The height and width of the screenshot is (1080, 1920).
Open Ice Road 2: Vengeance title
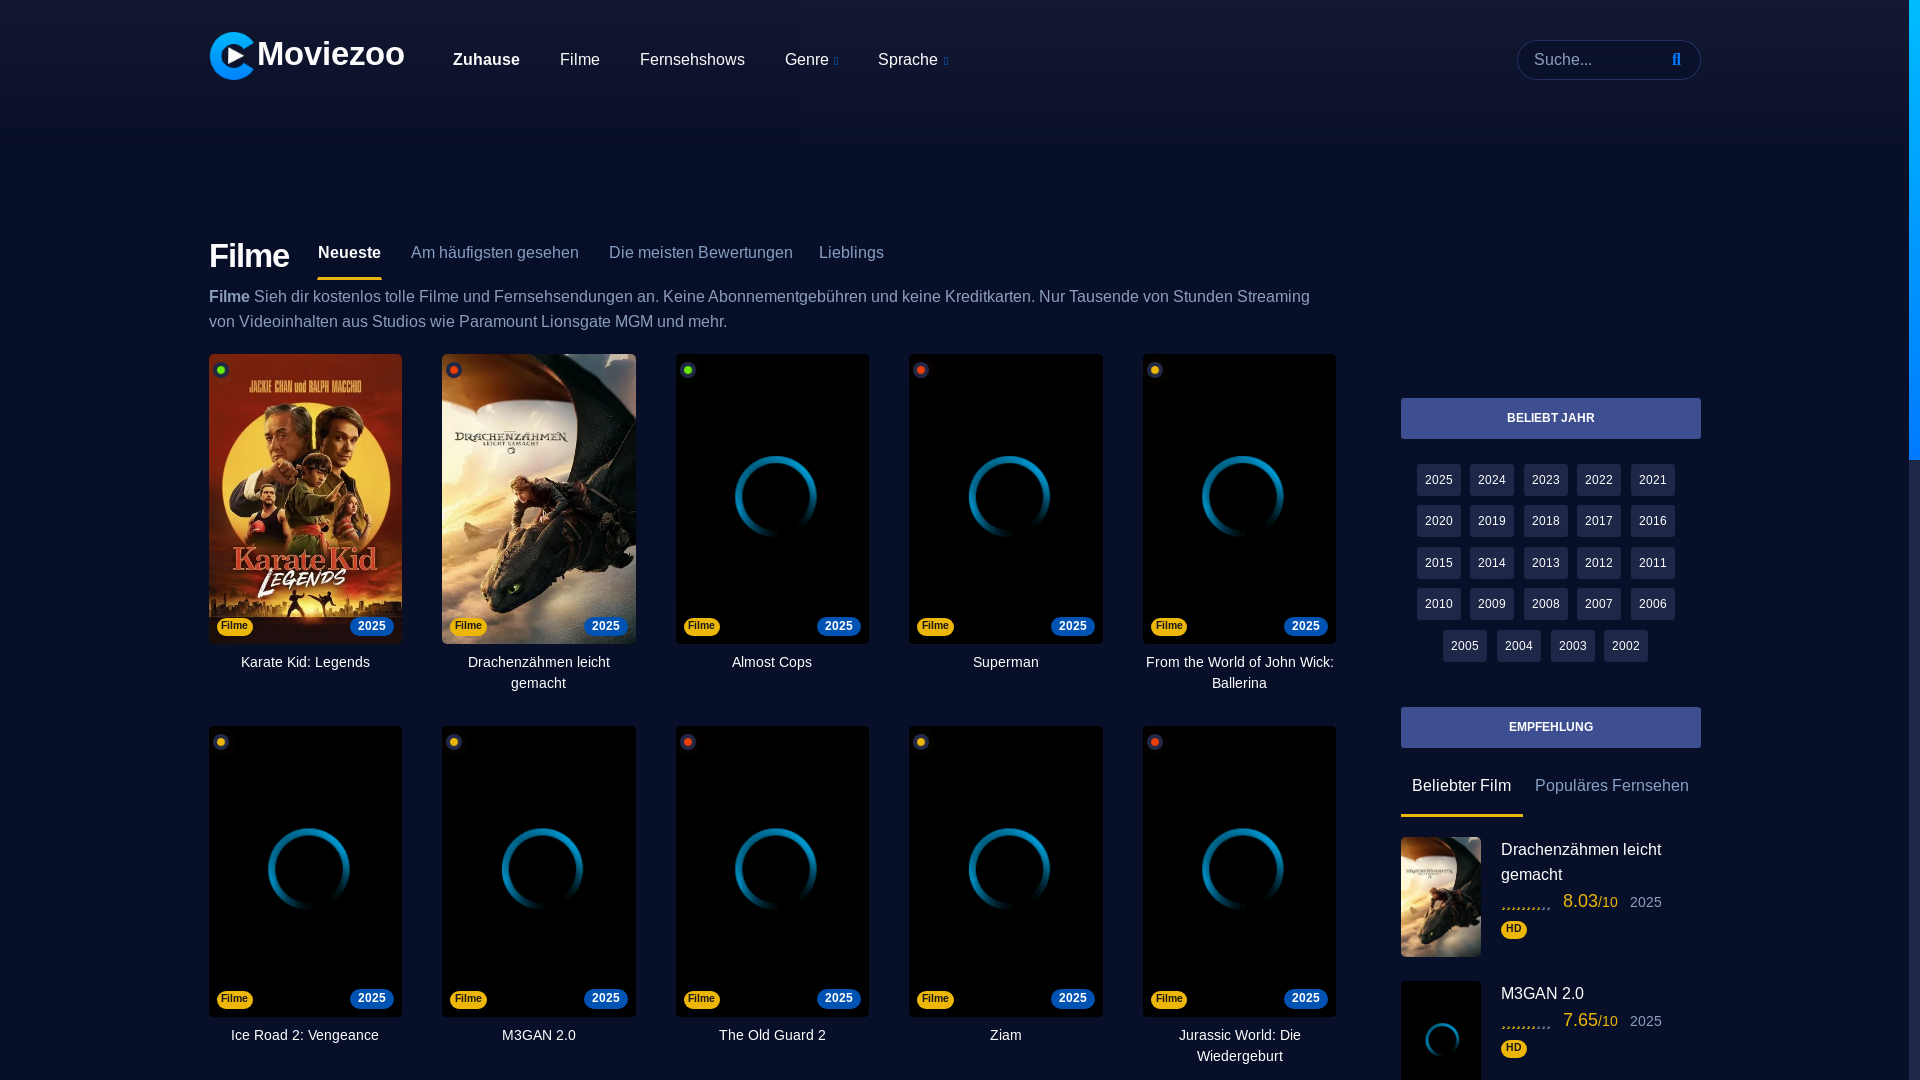click(x=305, y=1035)
